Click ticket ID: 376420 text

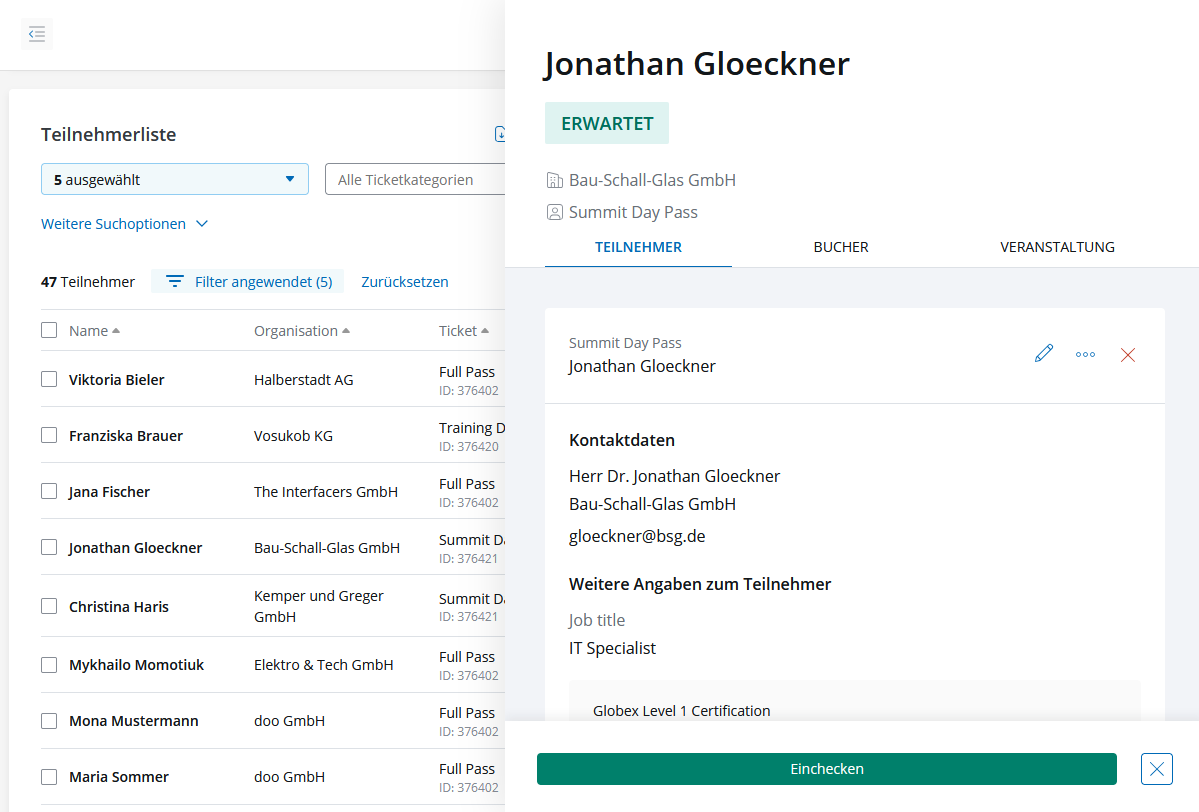pos(469,447)
